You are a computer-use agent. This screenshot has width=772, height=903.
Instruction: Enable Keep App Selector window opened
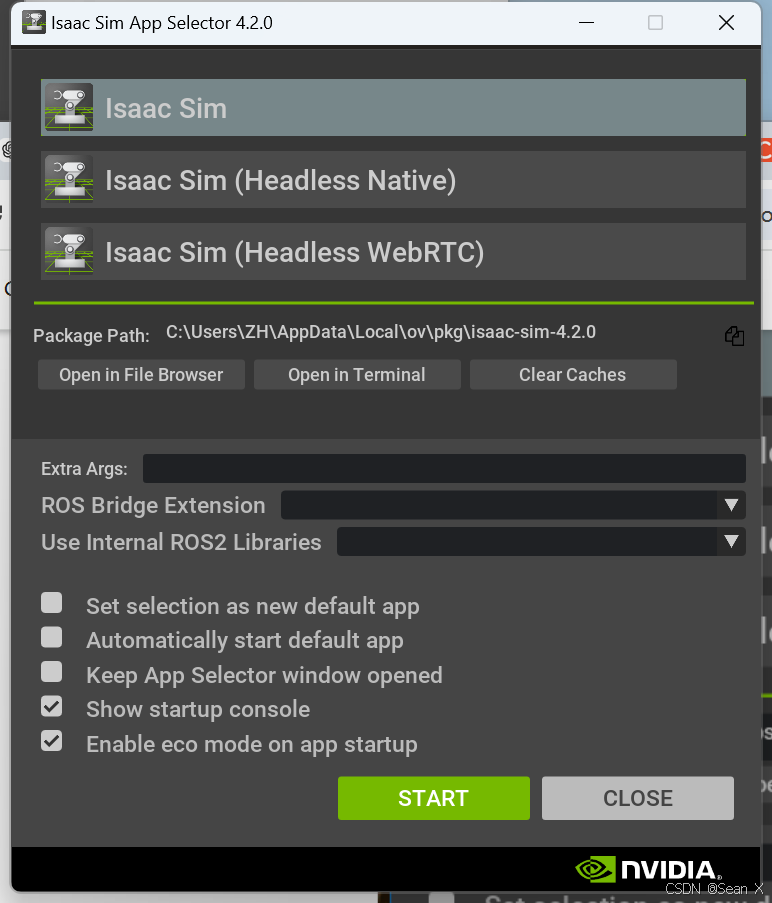[52, 672]
